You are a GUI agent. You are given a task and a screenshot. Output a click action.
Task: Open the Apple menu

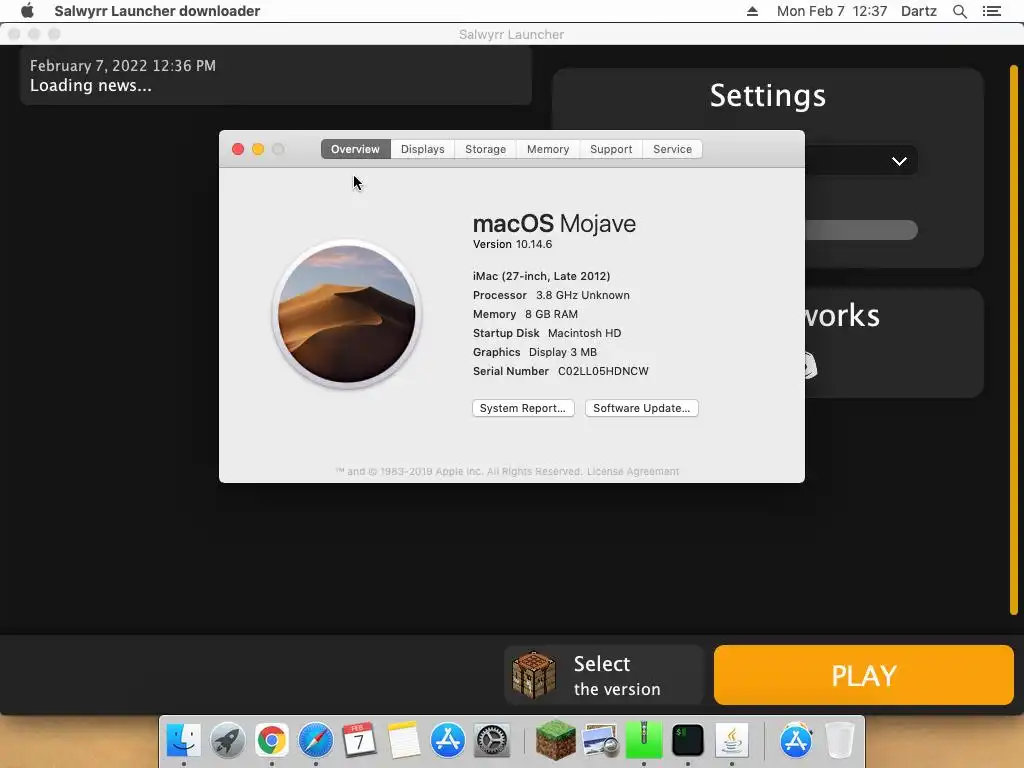27,10
